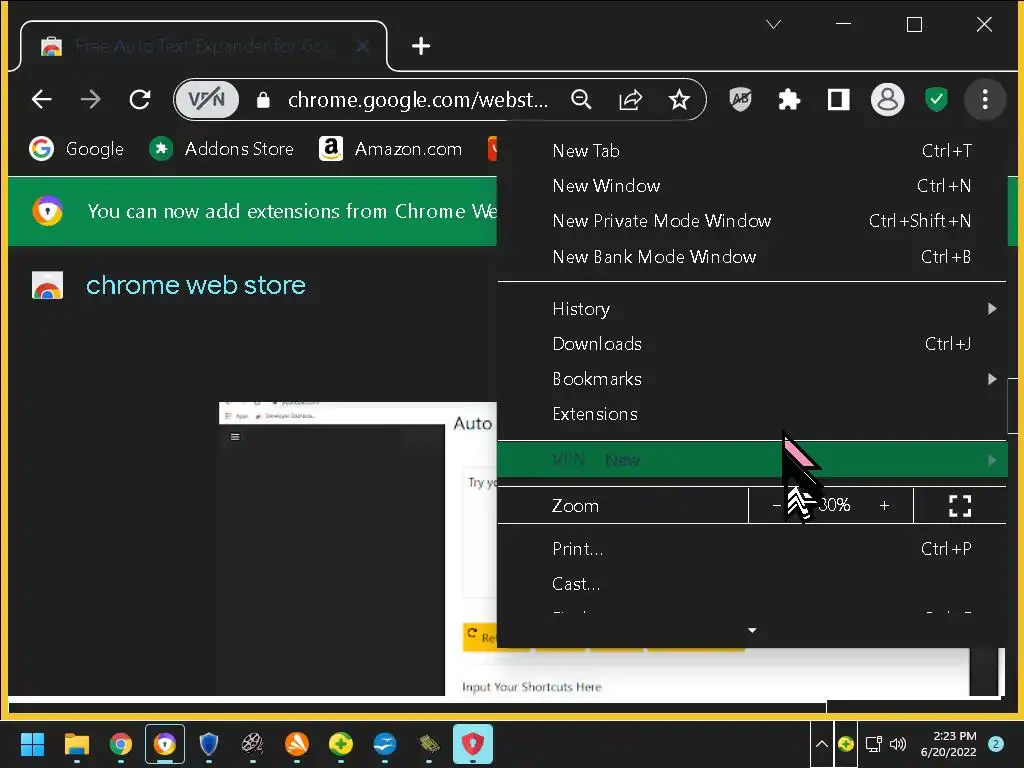
Task: Click the green security shield checkmark icon
Action: click(x=936, y=99)
